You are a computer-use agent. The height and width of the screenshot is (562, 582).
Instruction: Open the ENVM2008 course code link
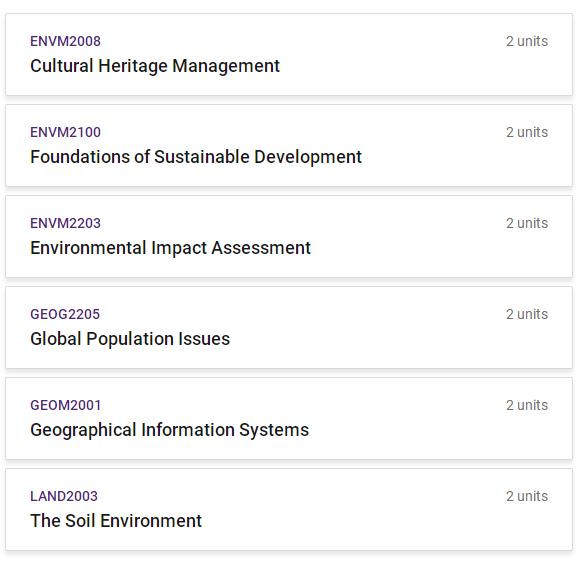tap(65, 41)
